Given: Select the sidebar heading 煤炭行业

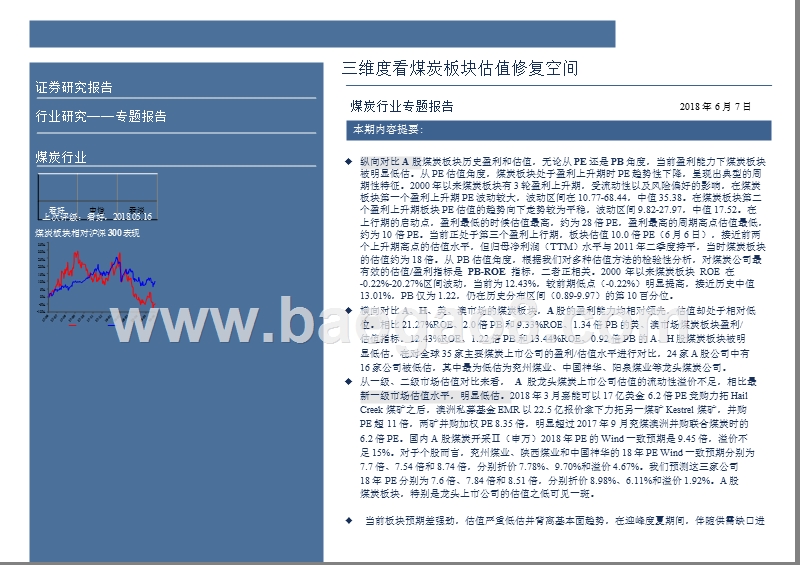Looking at the screenshot, I should (x=61, y=157).
